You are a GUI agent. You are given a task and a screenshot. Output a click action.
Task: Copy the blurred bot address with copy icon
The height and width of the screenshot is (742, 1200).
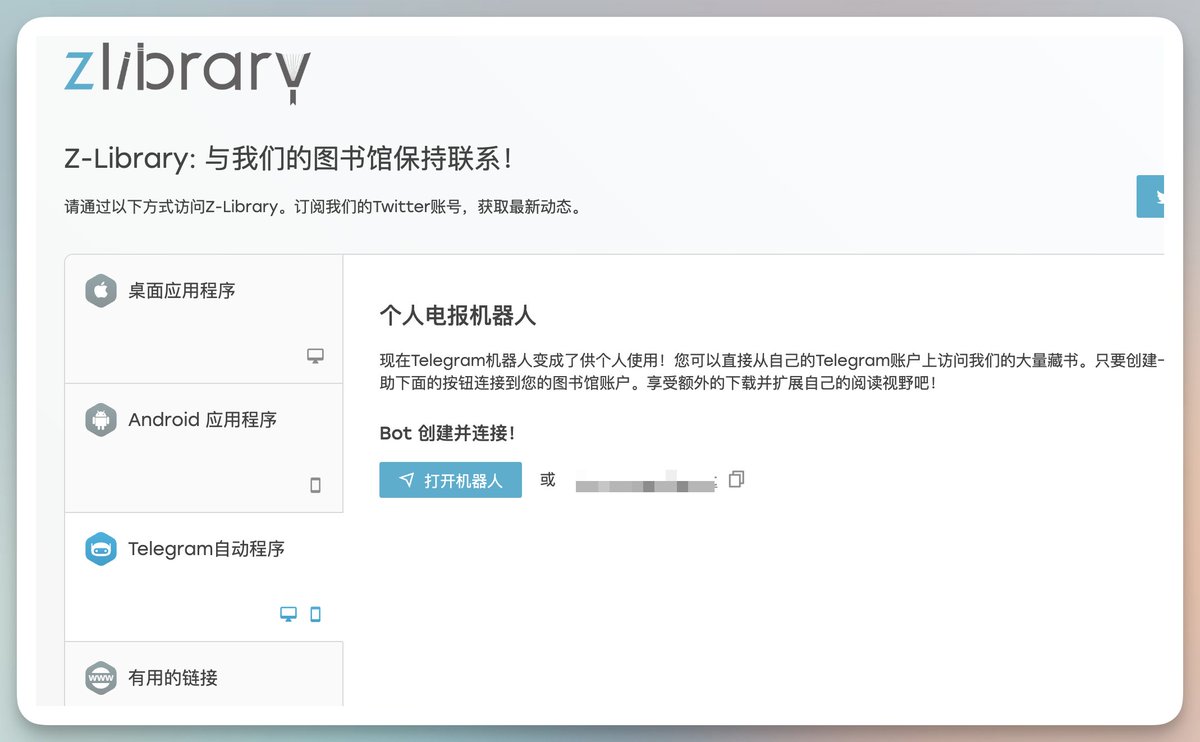coord(737,479)
